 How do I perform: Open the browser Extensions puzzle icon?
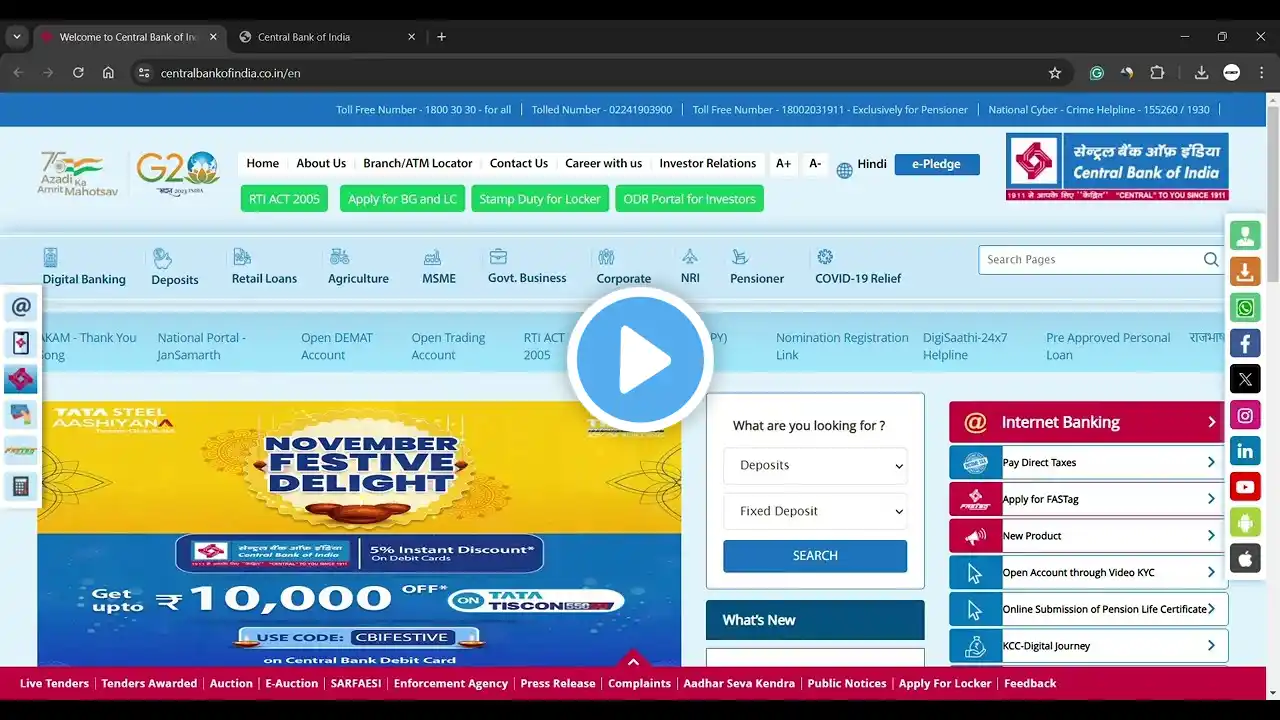(1157, 73)
